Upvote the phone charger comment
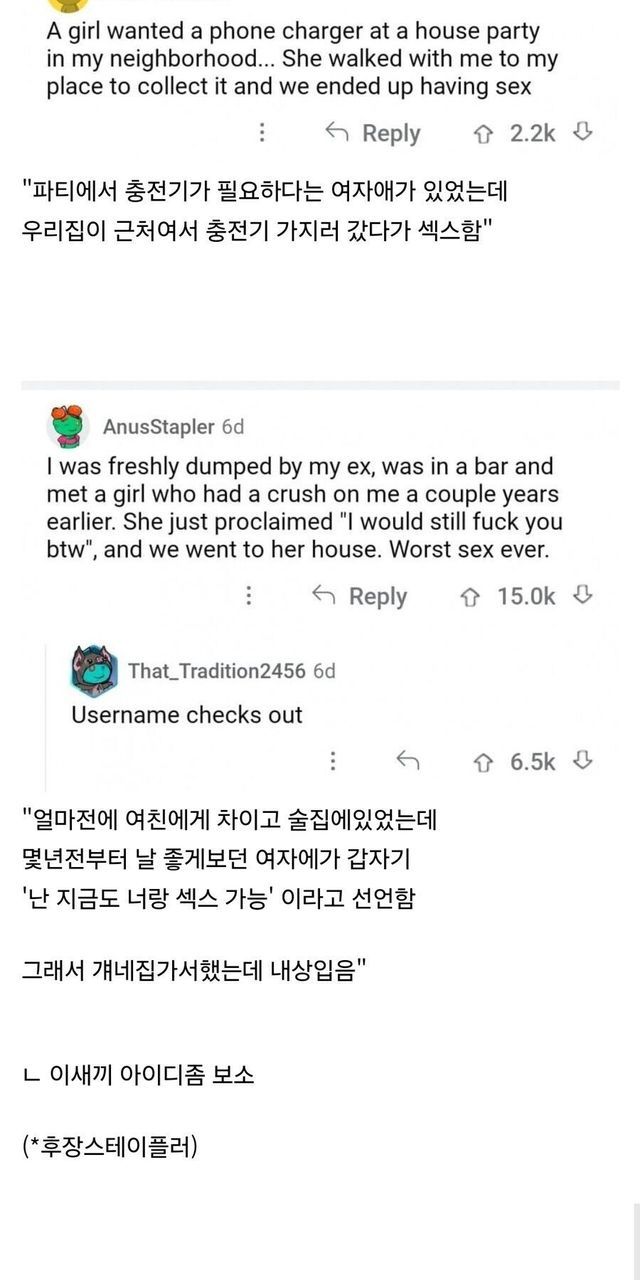The image size is (640, 1280). click(485, 133)
